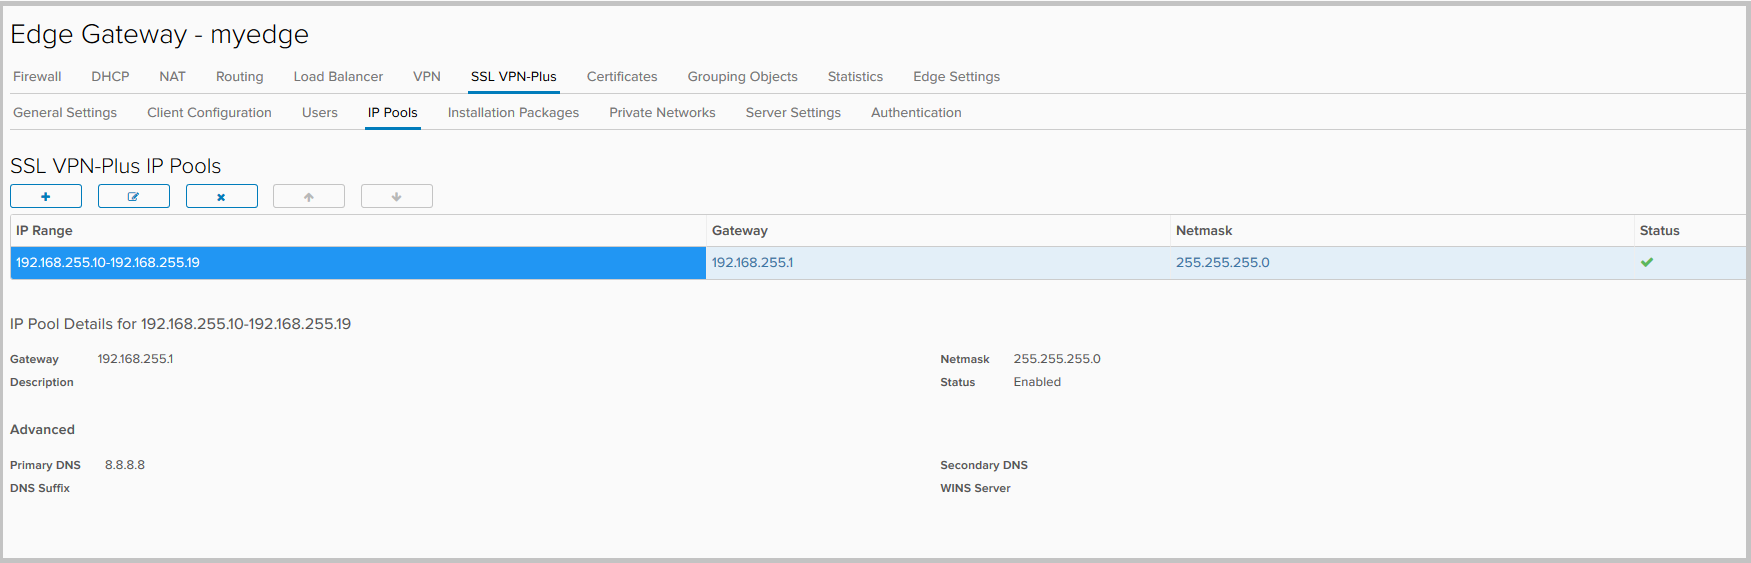The image size is (1751, 563).
Task: Open the Load Balancer tab
Action: tap(338, 77)
